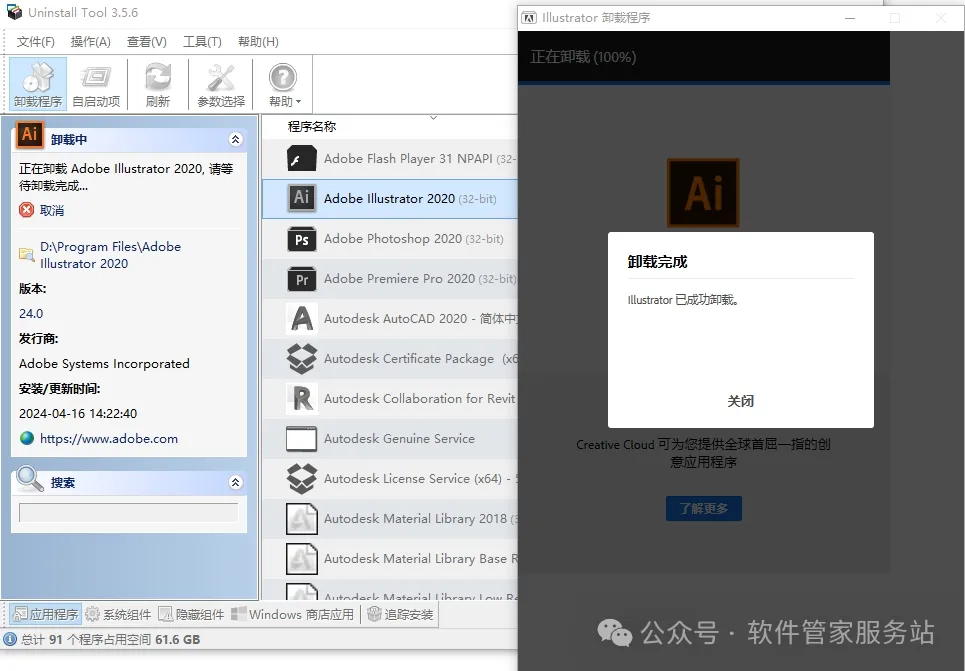
Task: Click the publisher Adobe Systems Incorporated
Action: 104,364
